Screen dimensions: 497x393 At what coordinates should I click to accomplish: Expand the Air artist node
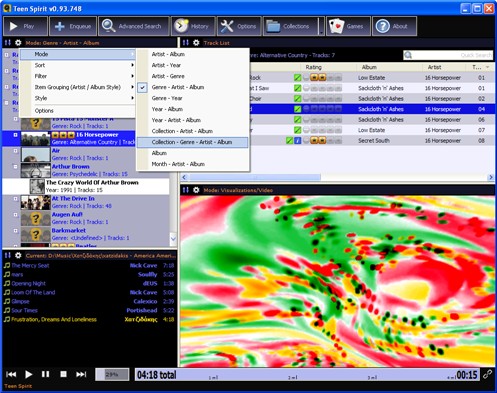tap(15, 151)
